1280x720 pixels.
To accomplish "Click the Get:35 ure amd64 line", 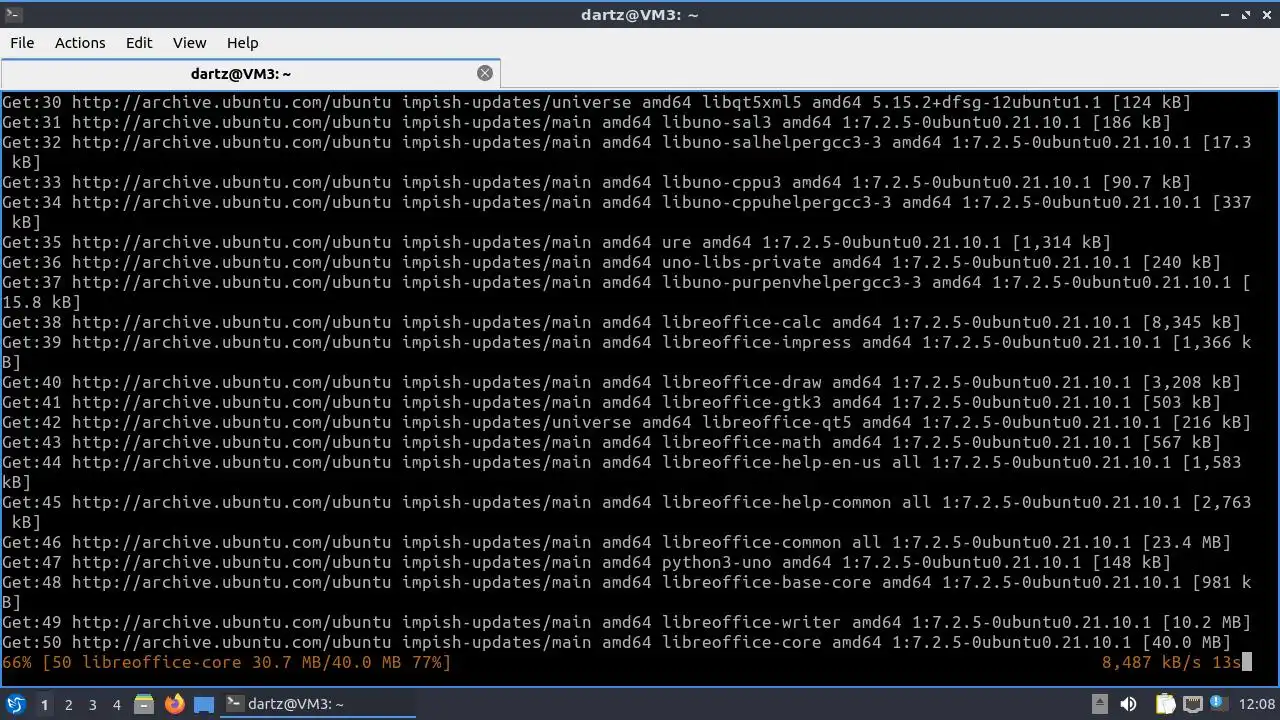I will (556, 242).
